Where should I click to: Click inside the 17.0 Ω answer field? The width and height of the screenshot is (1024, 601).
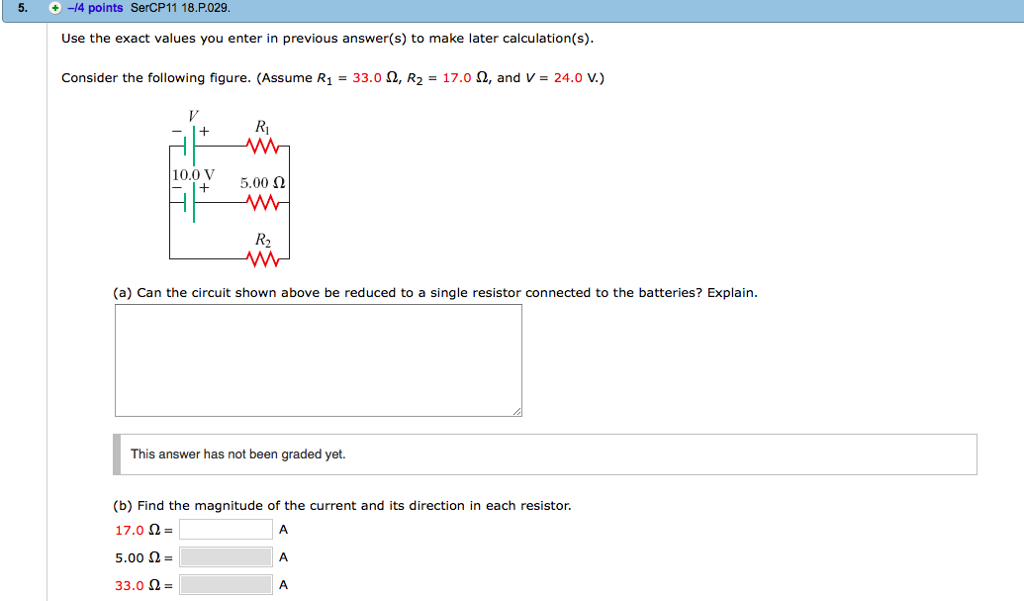coord(224,529)
